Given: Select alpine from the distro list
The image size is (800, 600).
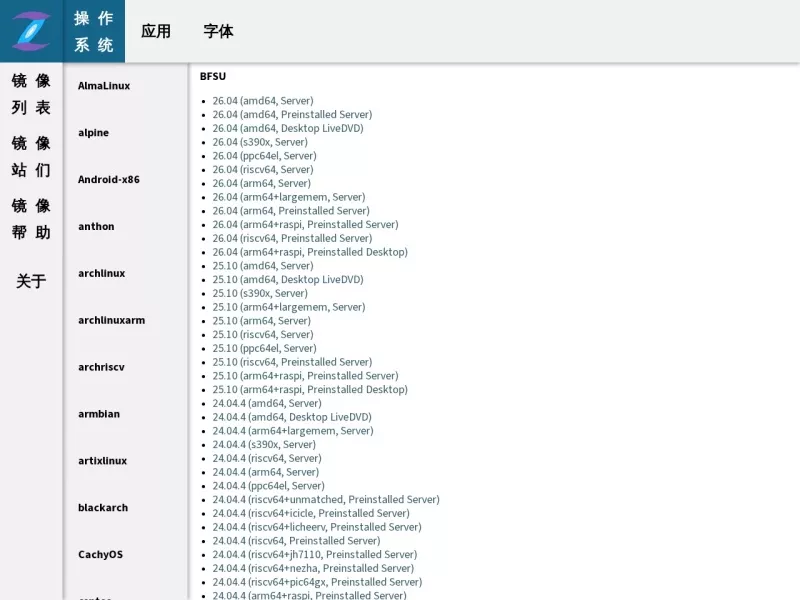Looking at the screenshot, I should click(x=93, y=133).
